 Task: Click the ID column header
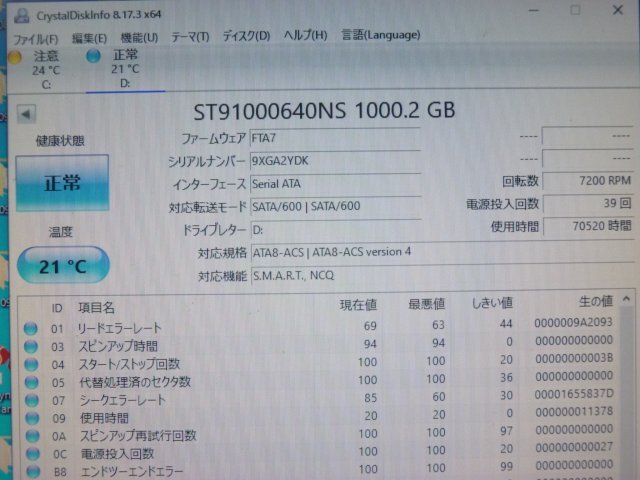(57, 308)
